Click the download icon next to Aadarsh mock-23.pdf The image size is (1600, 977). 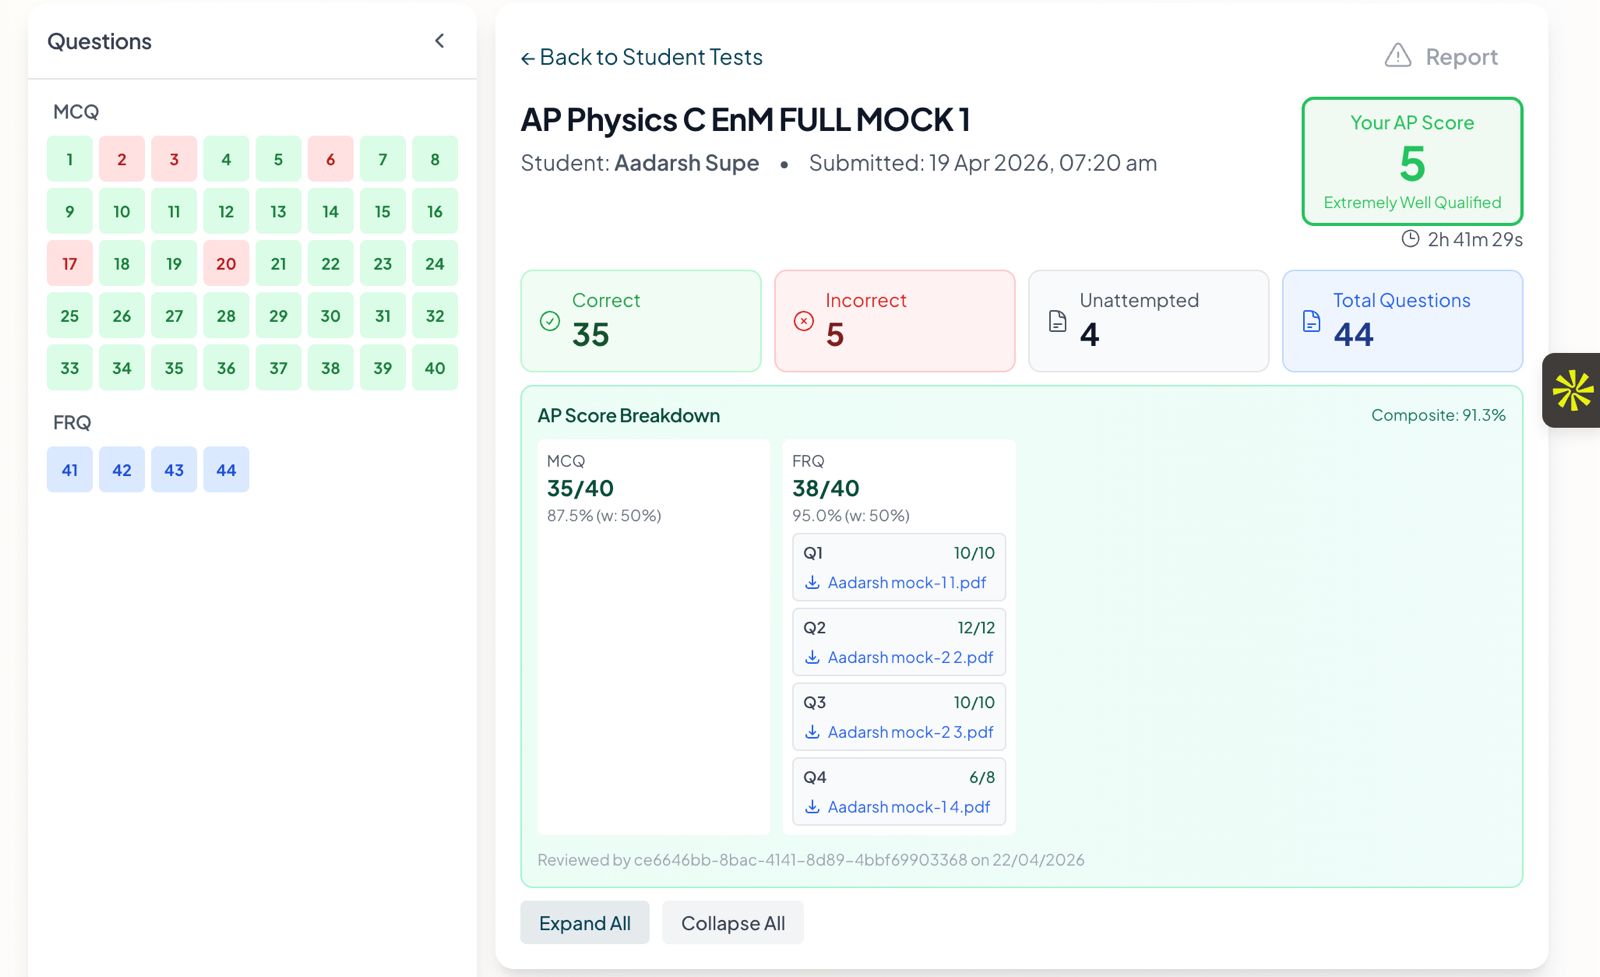click(812, 732)
